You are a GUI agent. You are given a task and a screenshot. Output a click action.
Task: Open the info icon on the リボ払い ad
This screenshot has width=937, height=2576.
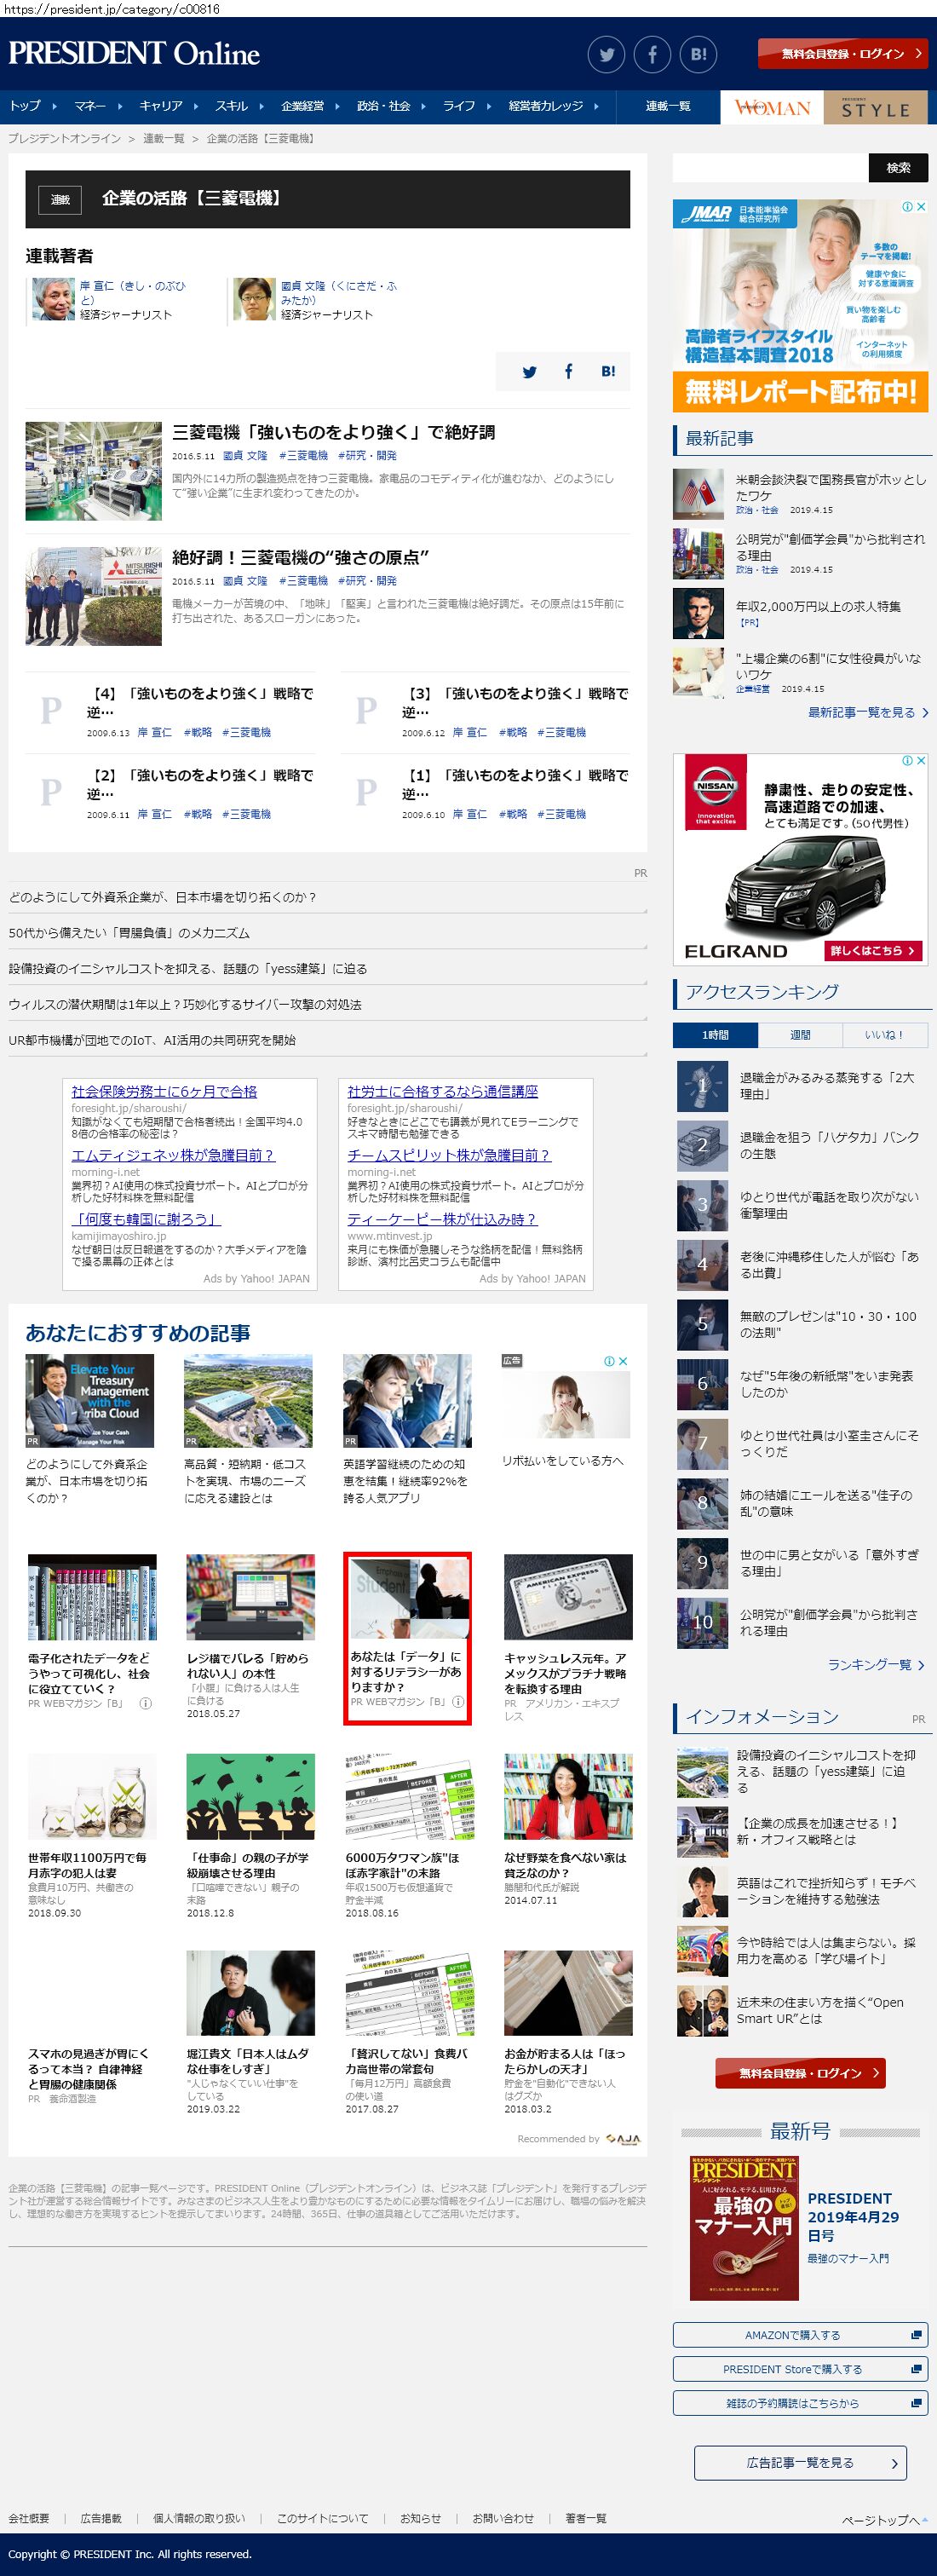click(x=608, y=1361)
